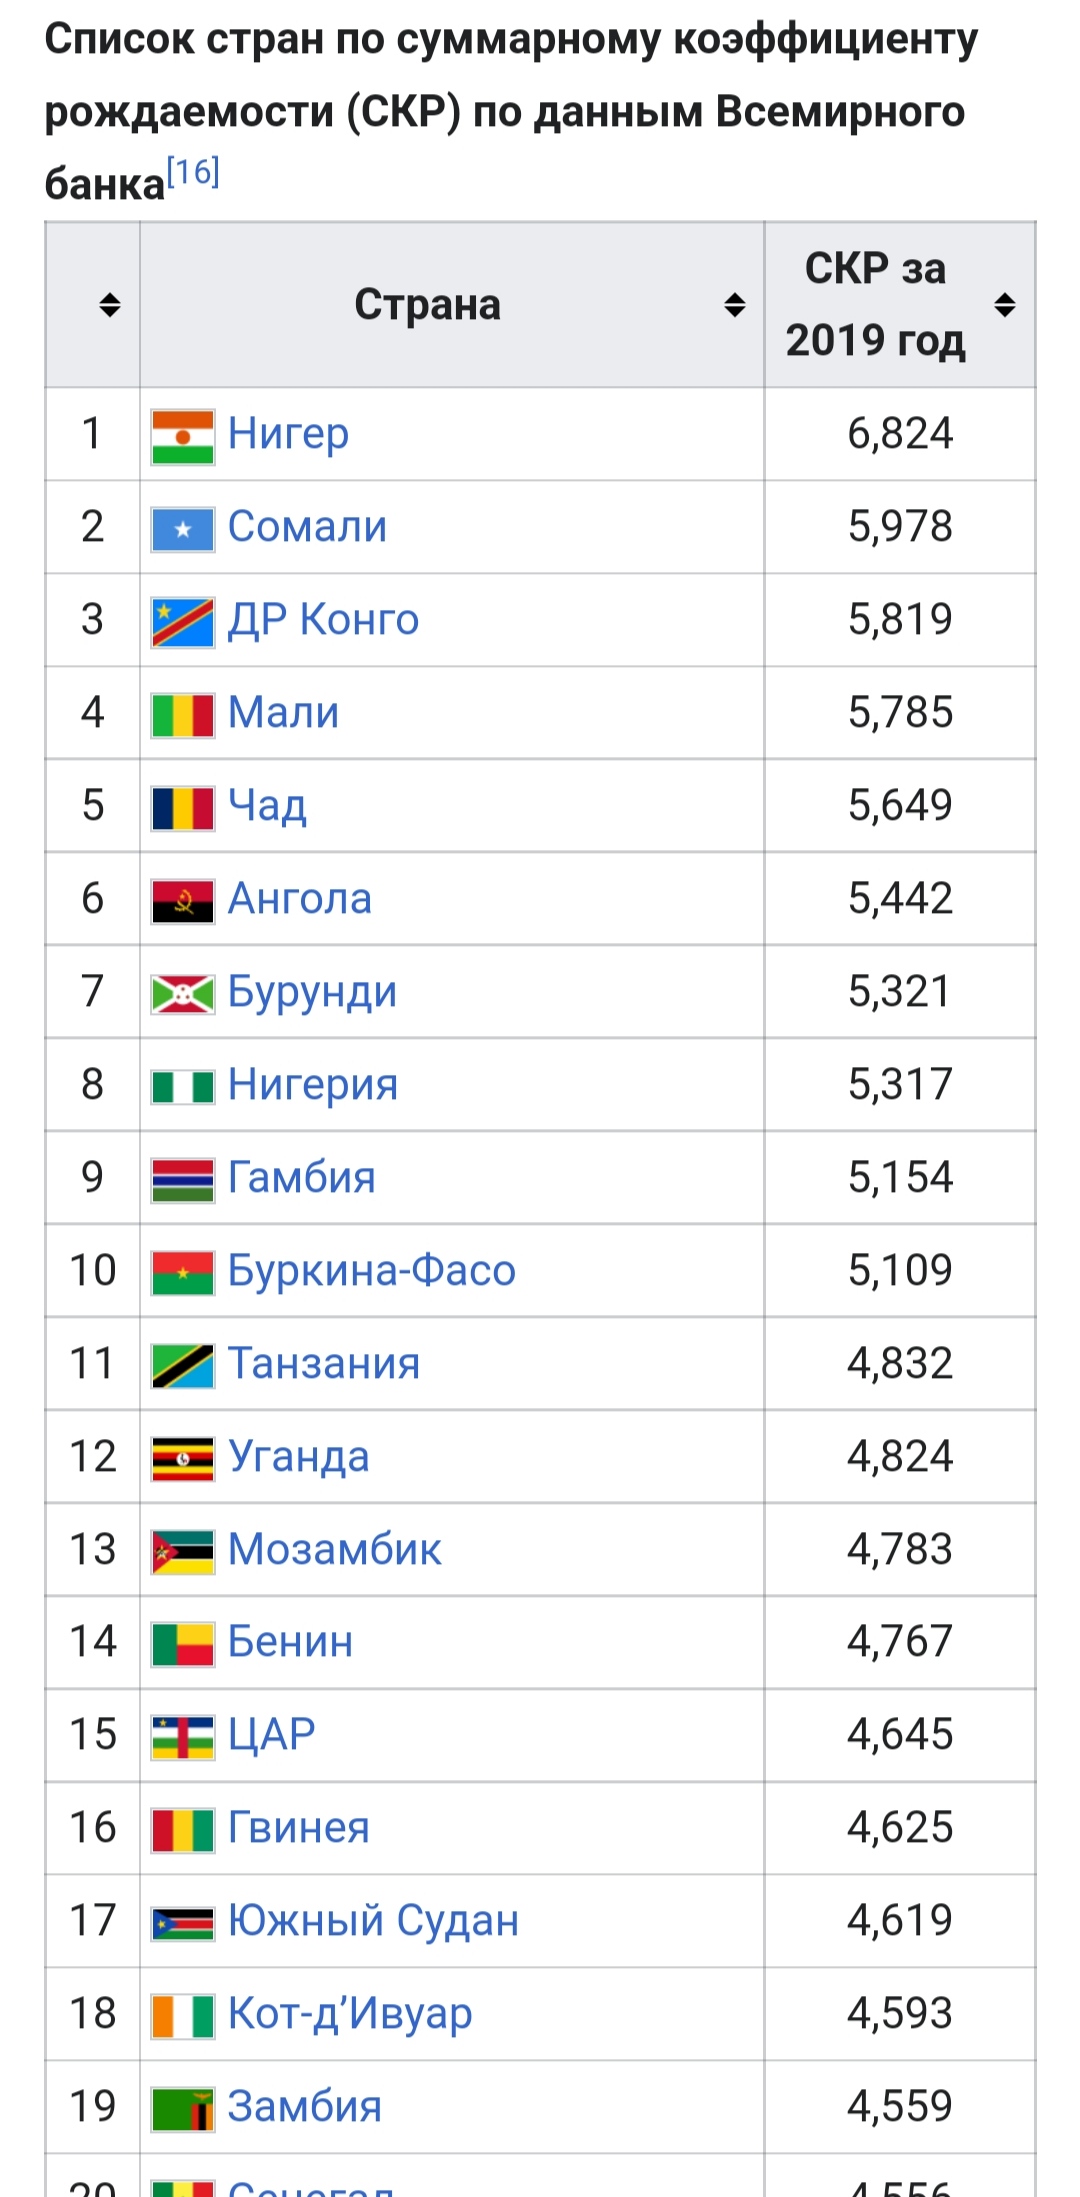Viewport: 1080px width, 2197px height.
Task: Click the Нигерия country link
Action: pyautogui.click(x=312, y=1085)
